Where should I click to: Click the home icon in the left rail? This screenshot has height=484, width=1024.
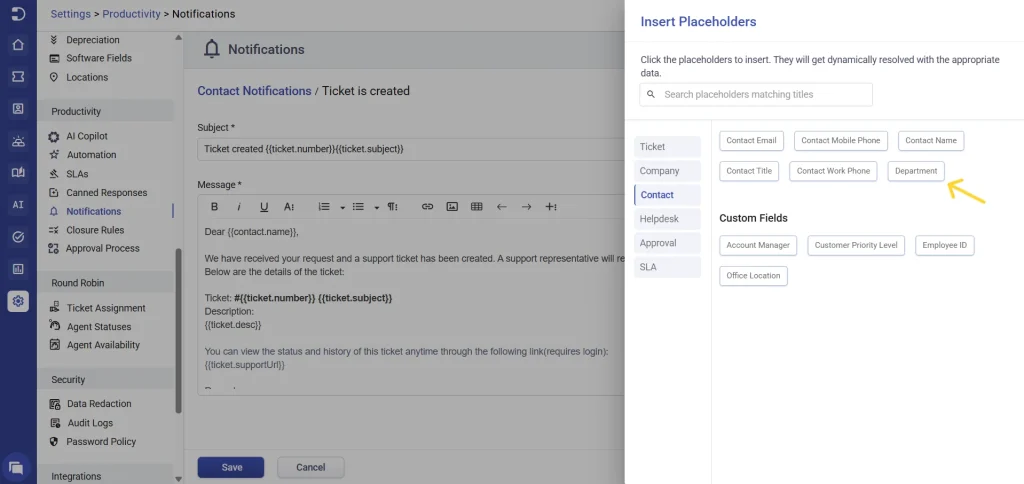point(18,45)
